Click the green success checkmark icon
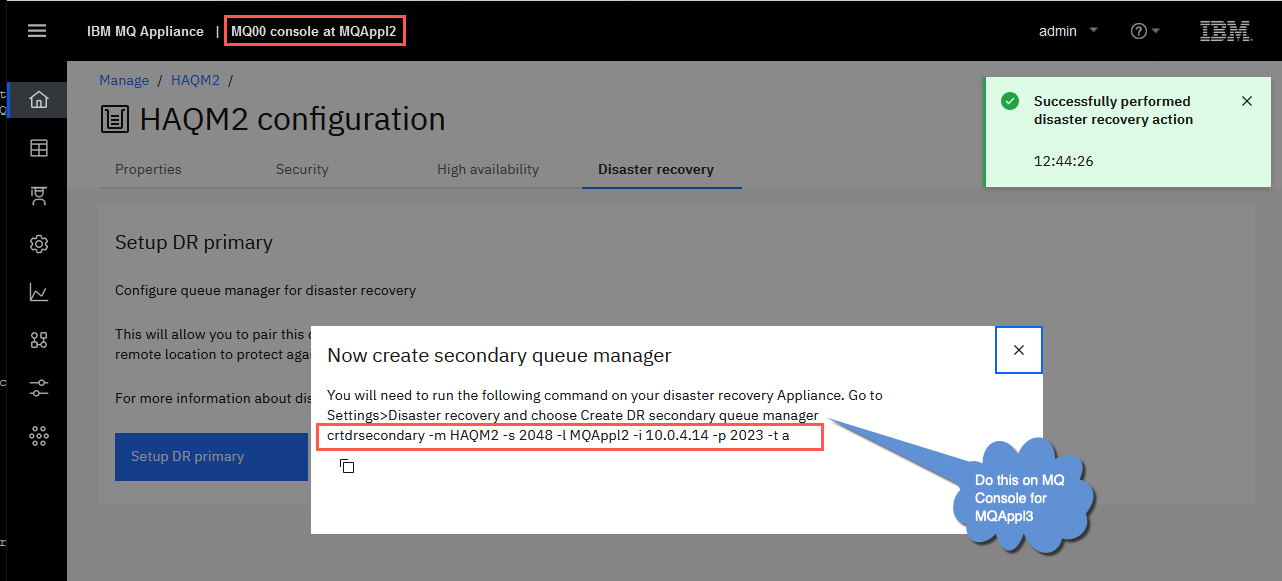 pyautogui.click(x=1010, y=101)
